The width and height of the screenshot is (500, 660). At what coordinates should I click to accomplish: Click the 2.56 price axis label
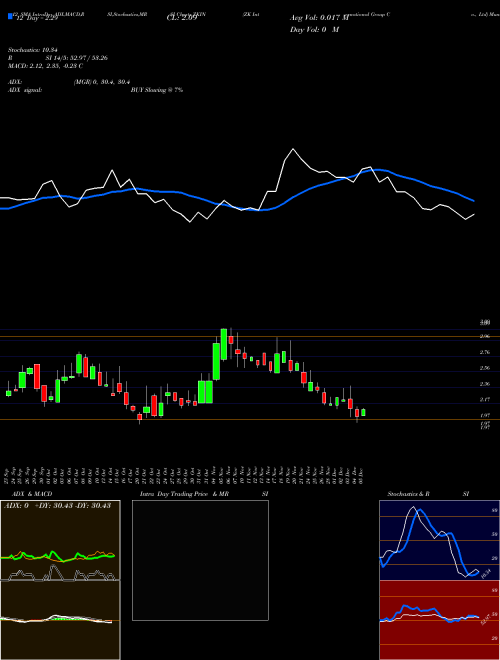pyautogui.click(x=485, y=368)
